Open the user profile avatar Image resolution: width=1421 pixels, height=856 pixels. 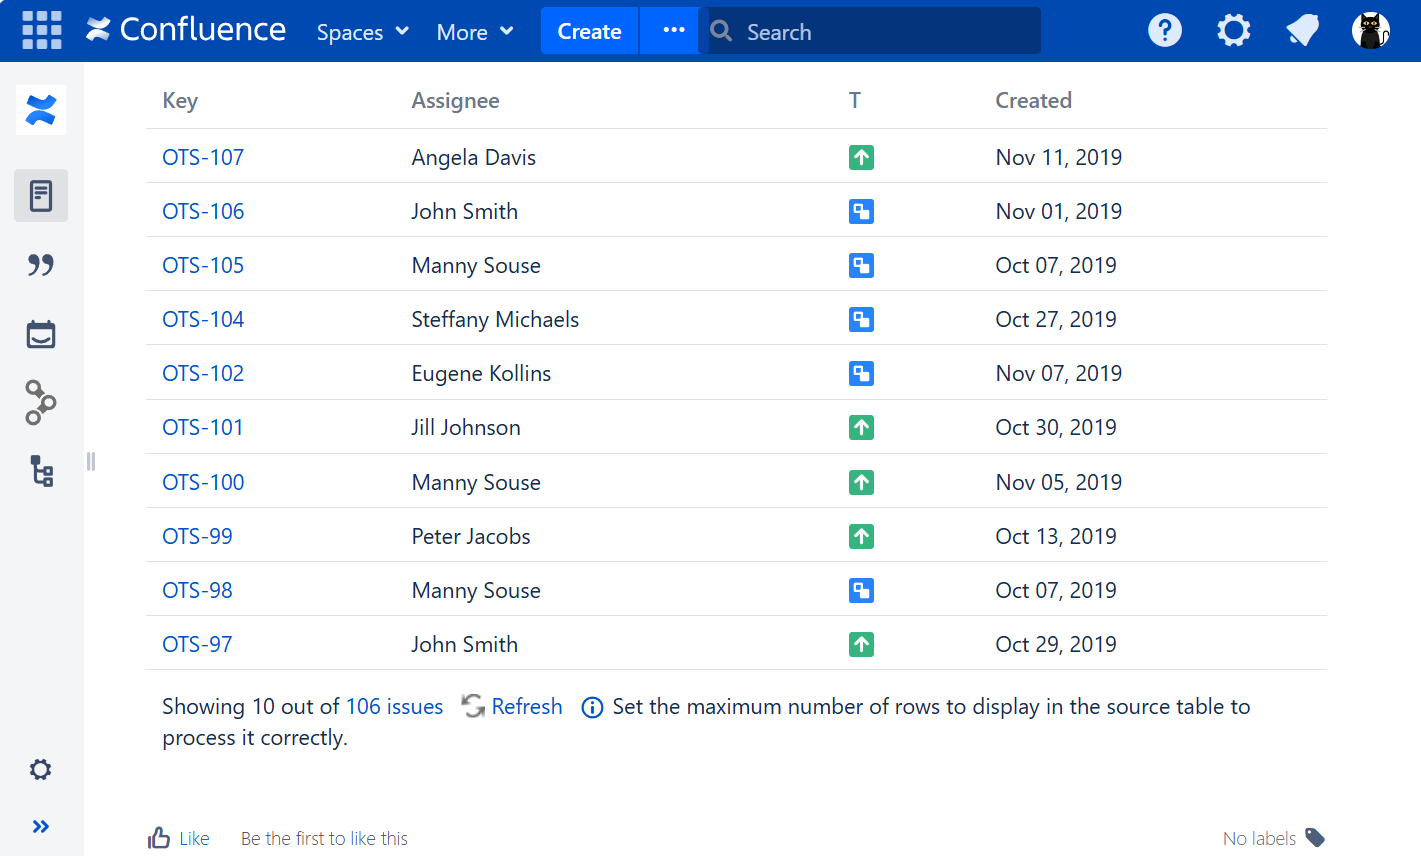coord(1370,31)
